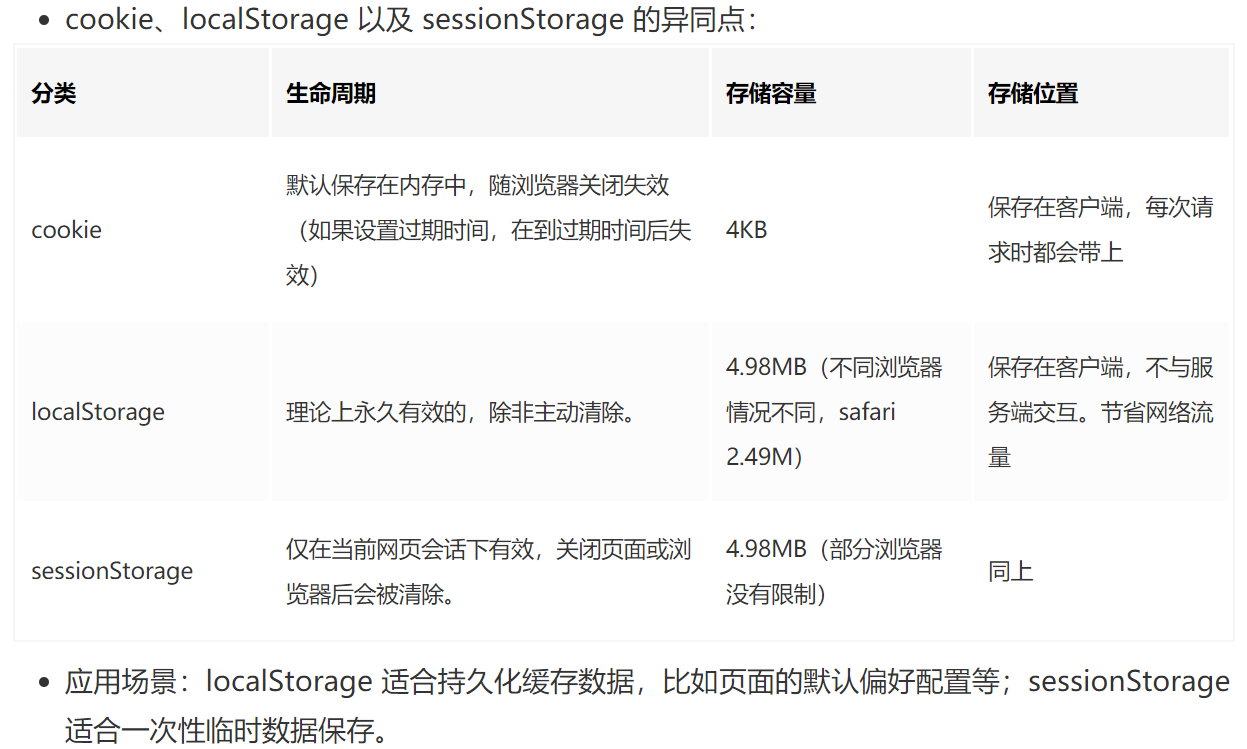Click the 理论上永久有效的 lifecycle cell

coord(462,412)
